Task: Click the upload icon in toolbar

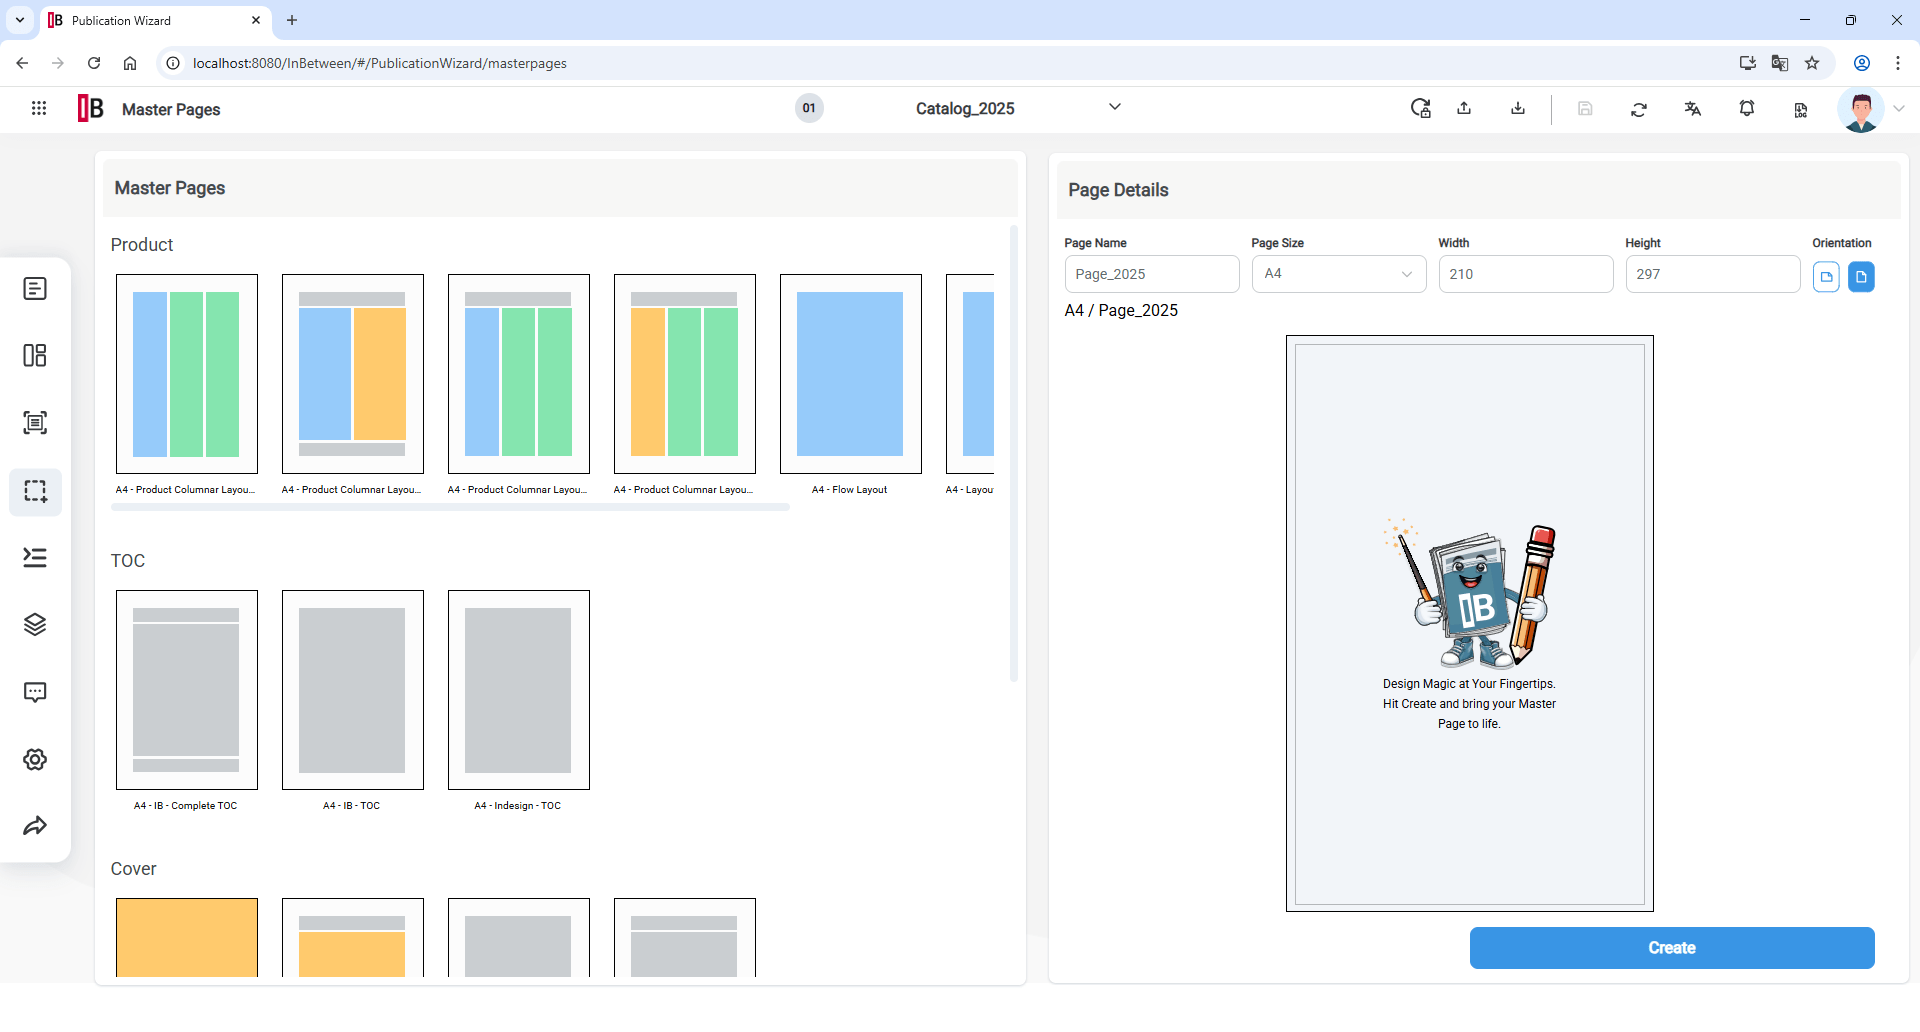Action: (1464, 109)
